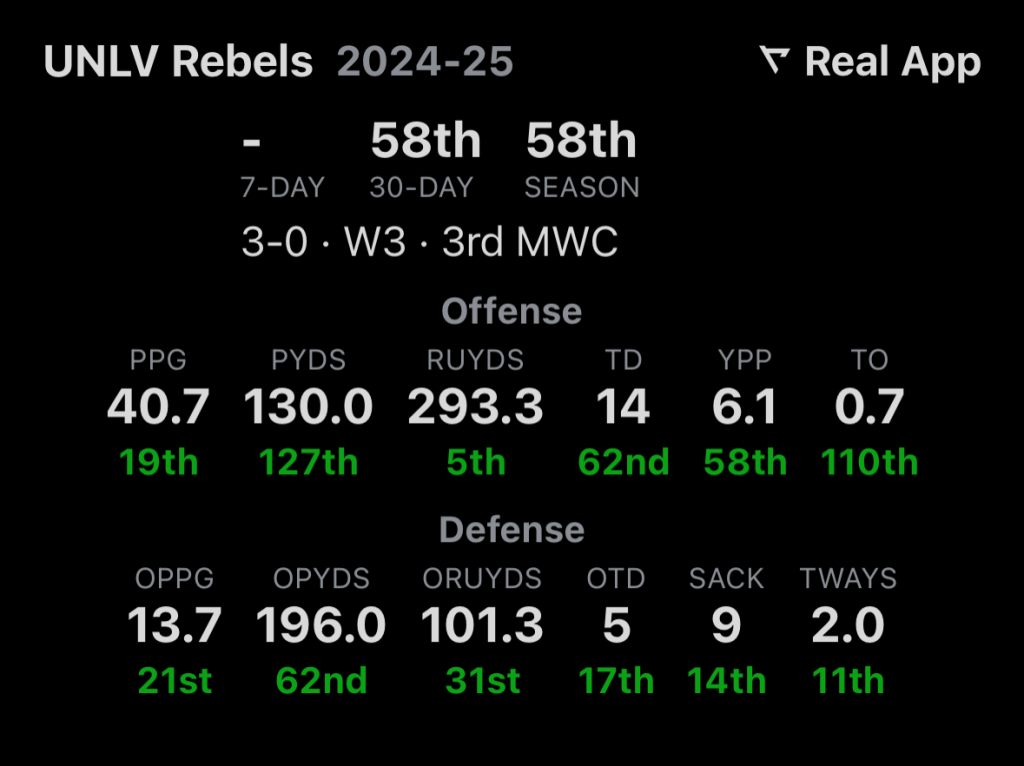Image resolution: width=1024 pixels, height=766 pixels.
Task: Select the SEASON ranking label
Action: coord(582,187)
